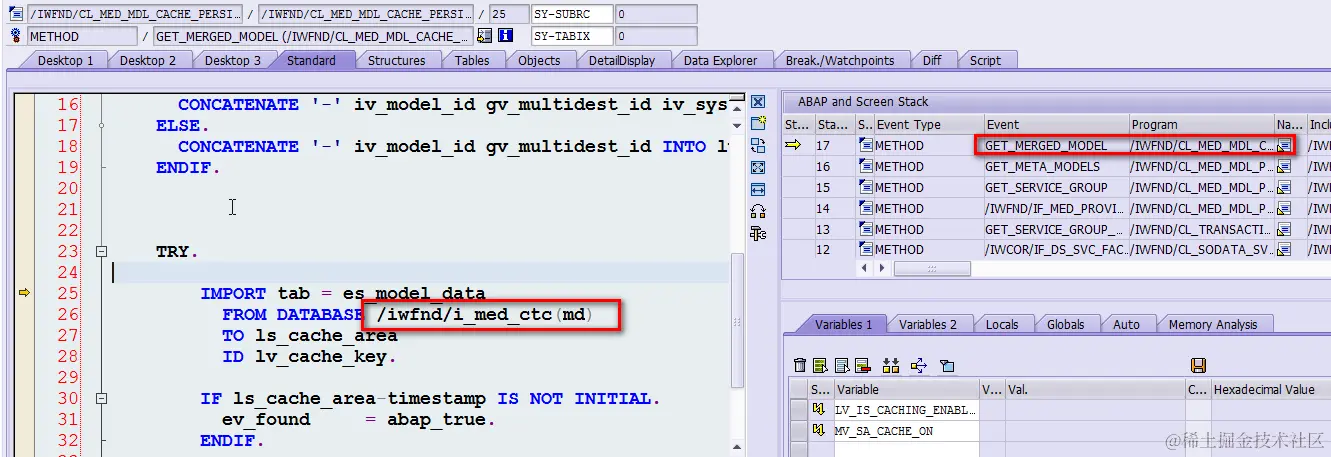Collapse the TRY block at line 23
This screenshot has height=457, width=1331.
click(x=101, y=252)
